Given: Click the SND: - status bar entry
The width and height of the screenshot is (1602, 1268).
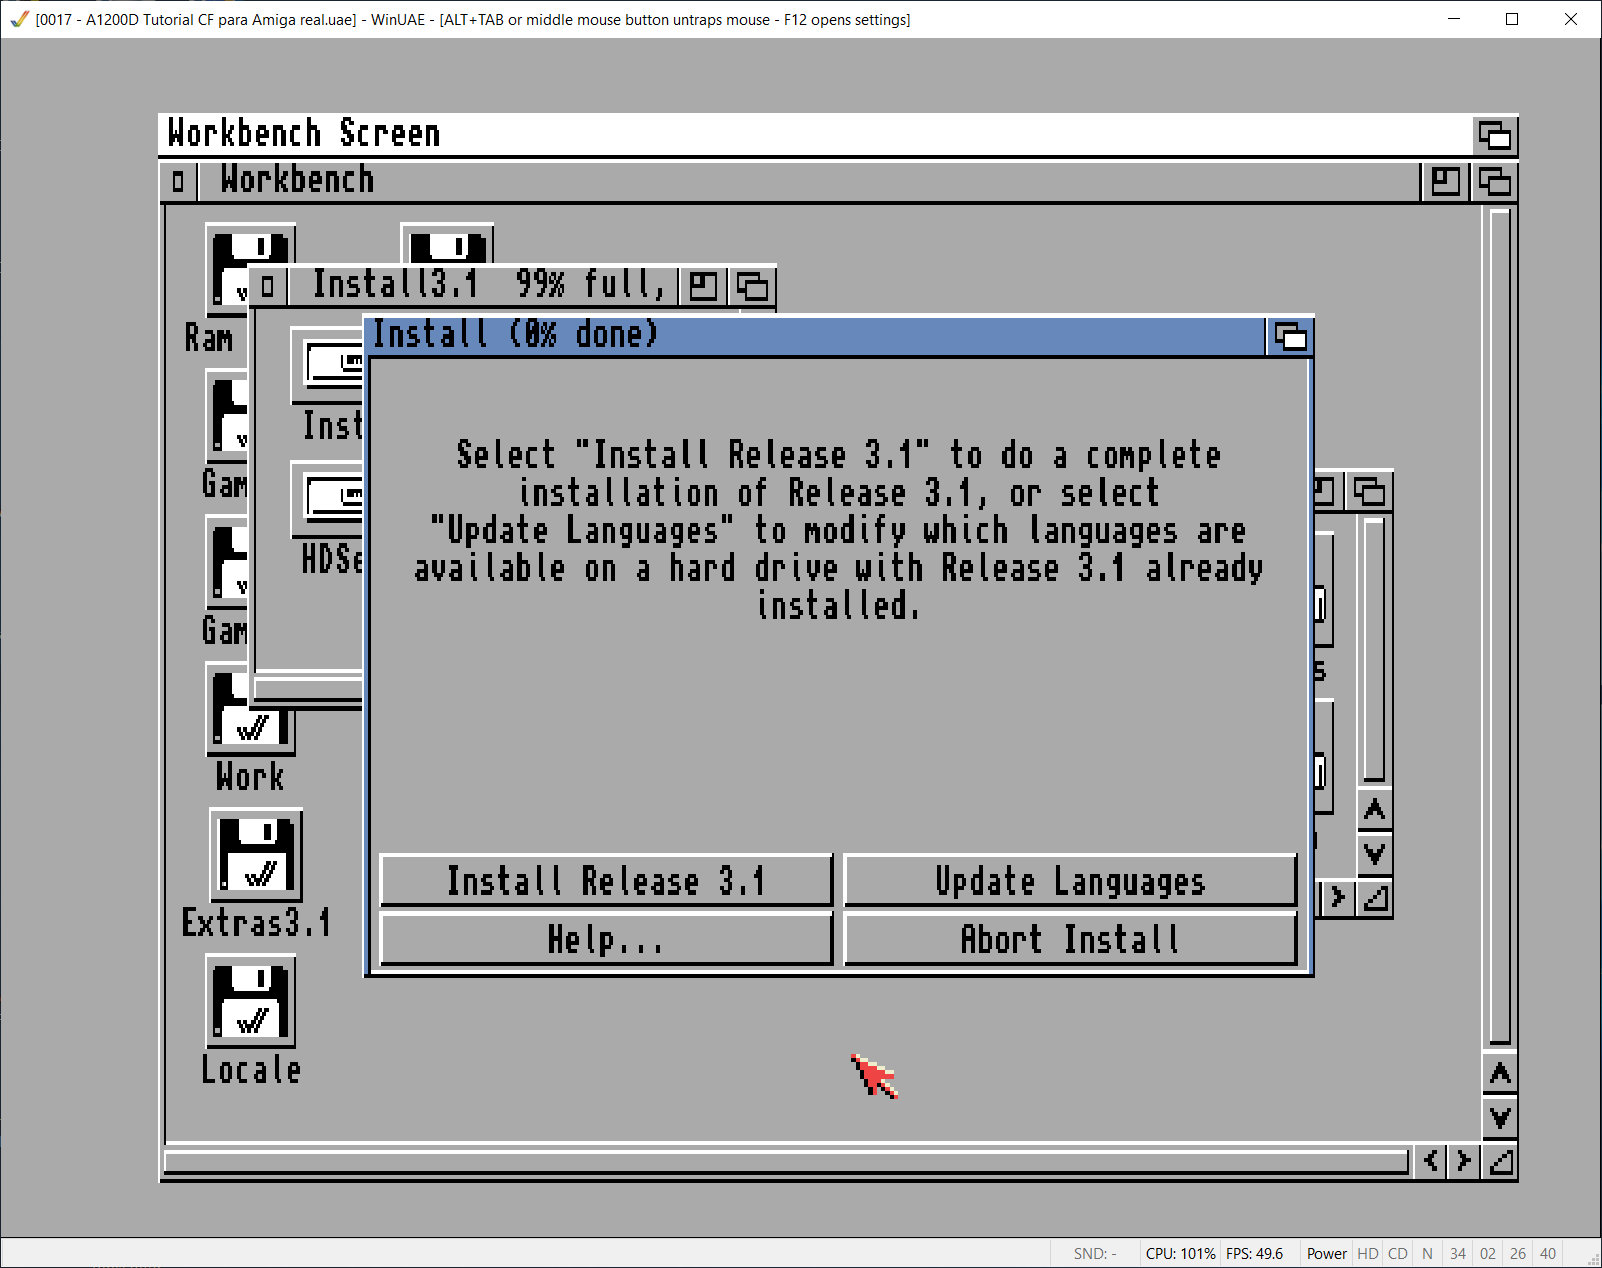Looking at the screenshot, I should pos(1095,1254).
